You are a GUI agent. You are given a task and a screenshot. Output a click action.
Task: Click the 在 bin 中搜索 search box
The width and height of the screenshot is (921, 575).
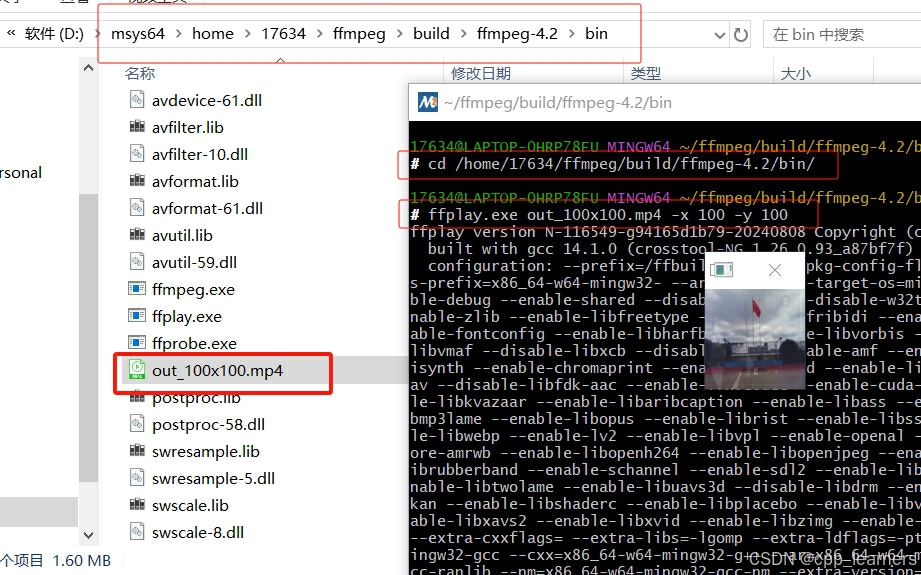pos(842,35)
